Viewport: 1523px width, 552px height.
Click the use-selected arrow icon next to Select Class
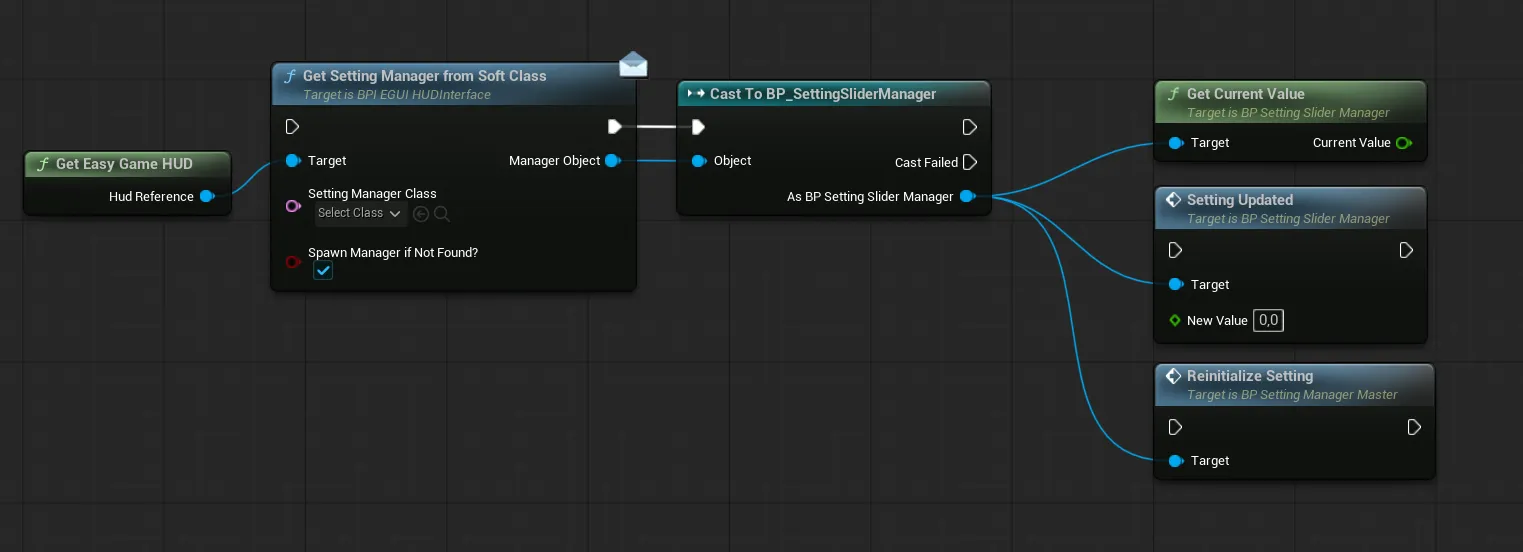pyautogui.click(x=421, y=214)
